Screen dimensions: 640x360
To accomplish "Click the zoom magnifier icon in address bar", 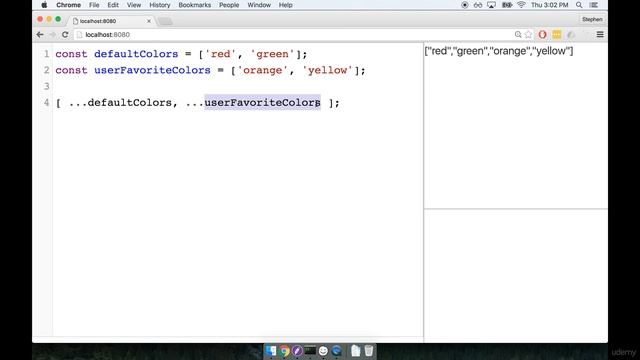I will [518, 35].
